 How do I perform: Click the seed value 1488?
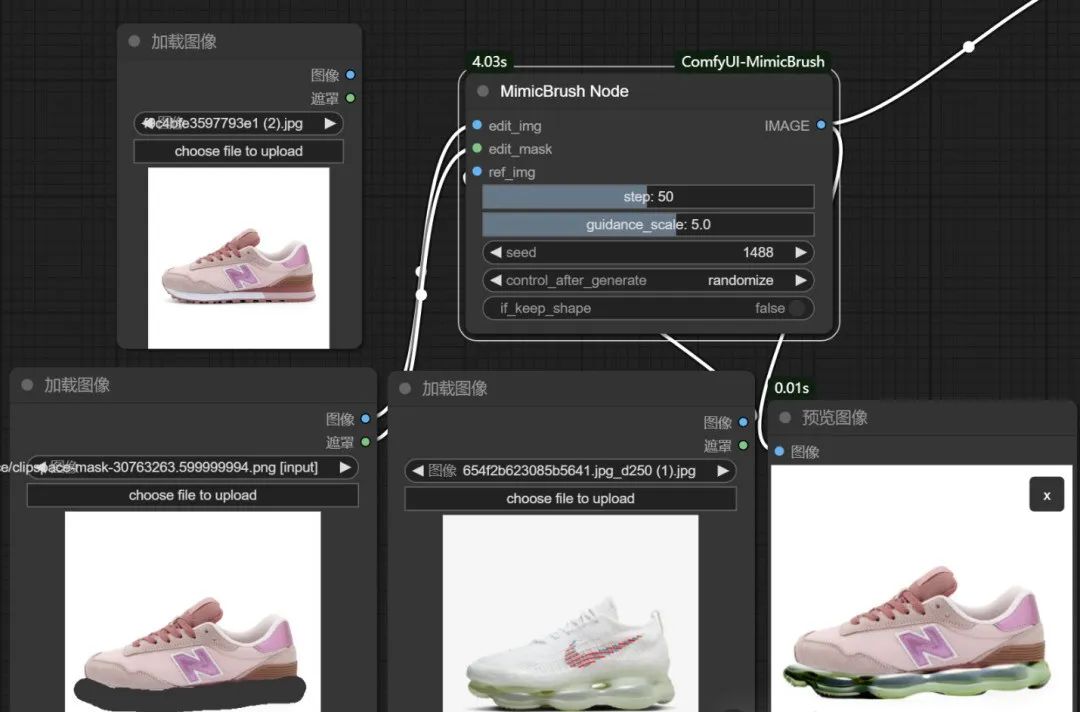(758, 252)
